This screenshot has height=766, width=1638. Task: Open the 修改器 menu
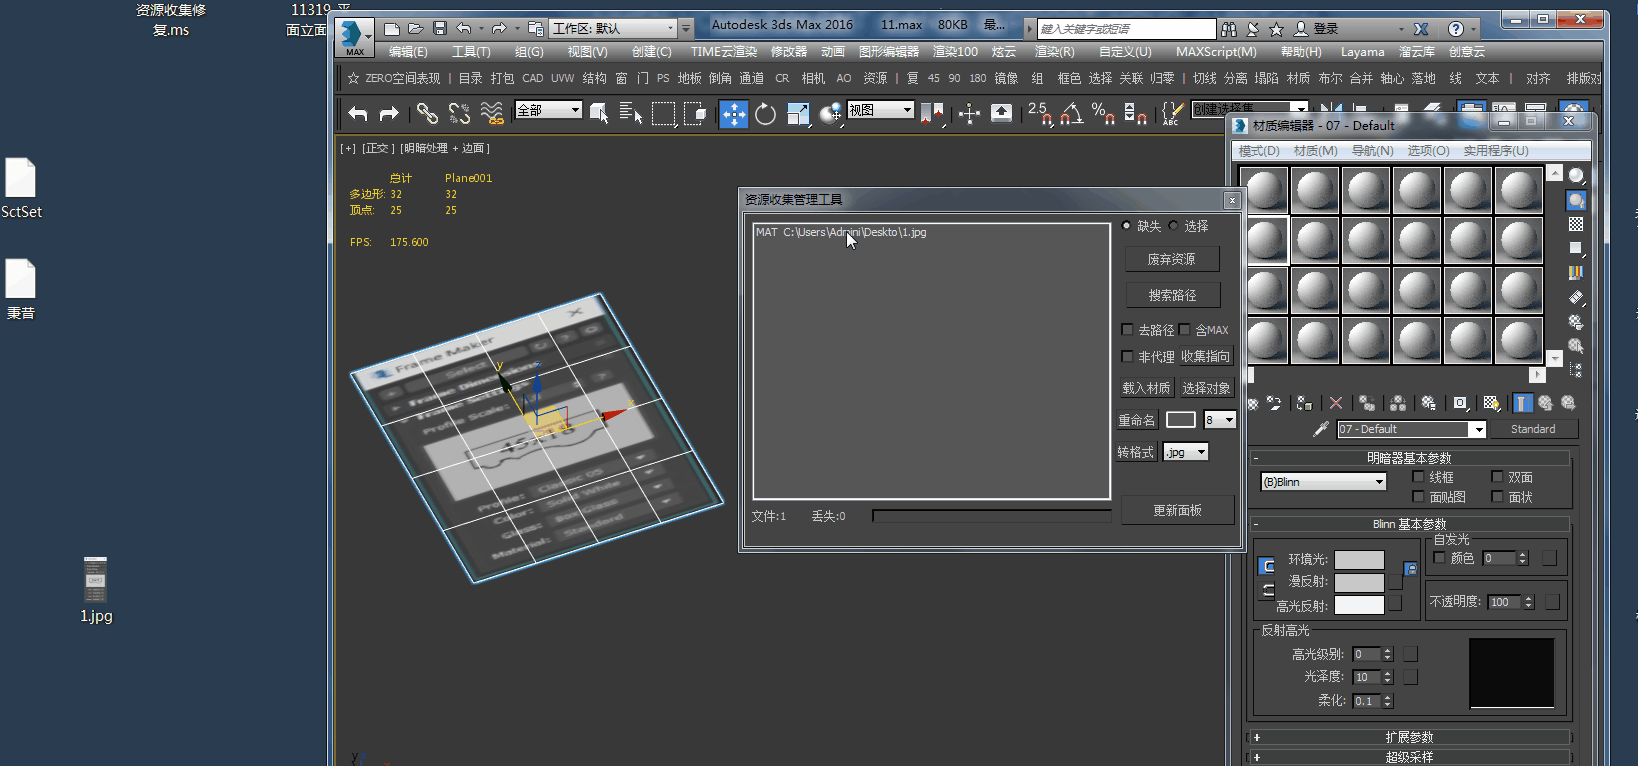click(x=788, y=51)
